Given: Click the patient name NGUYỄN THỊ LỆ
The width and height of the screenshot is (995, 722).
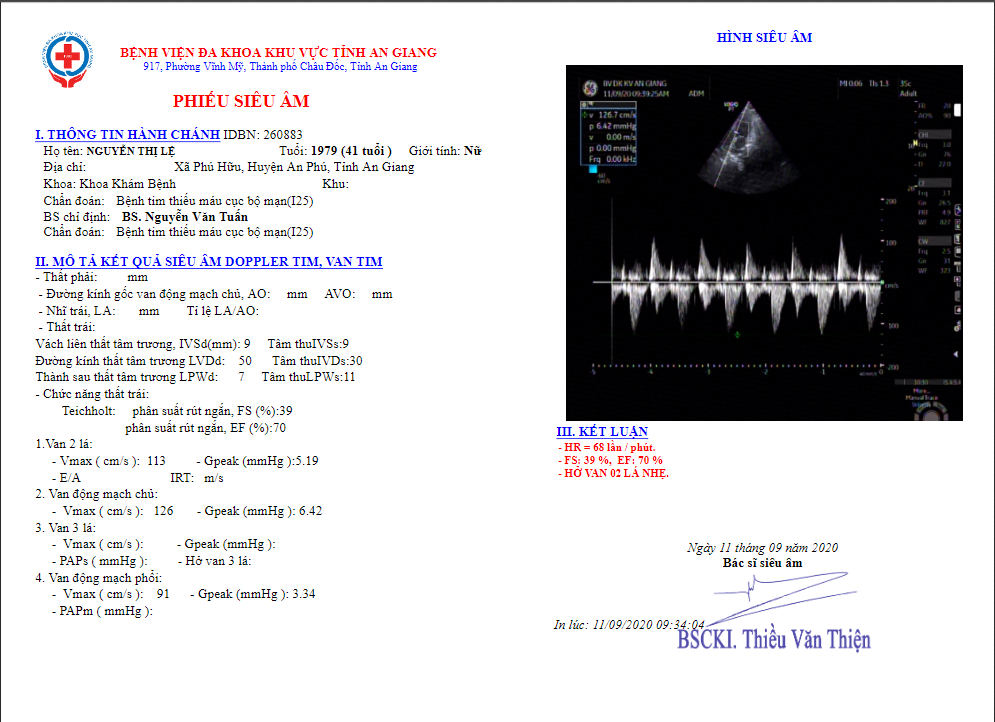Looking at the screenshot, I should click(147, 151).
